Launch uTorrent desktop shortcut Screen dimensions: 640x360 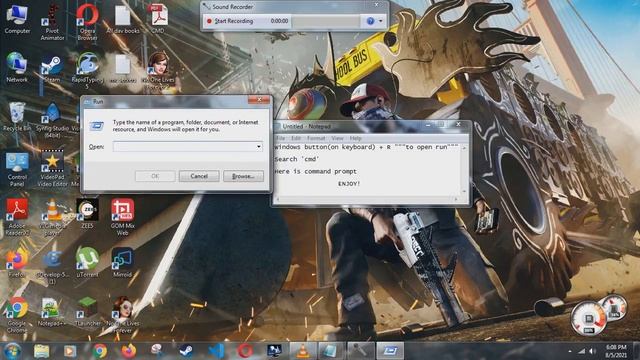coord(87,262)
